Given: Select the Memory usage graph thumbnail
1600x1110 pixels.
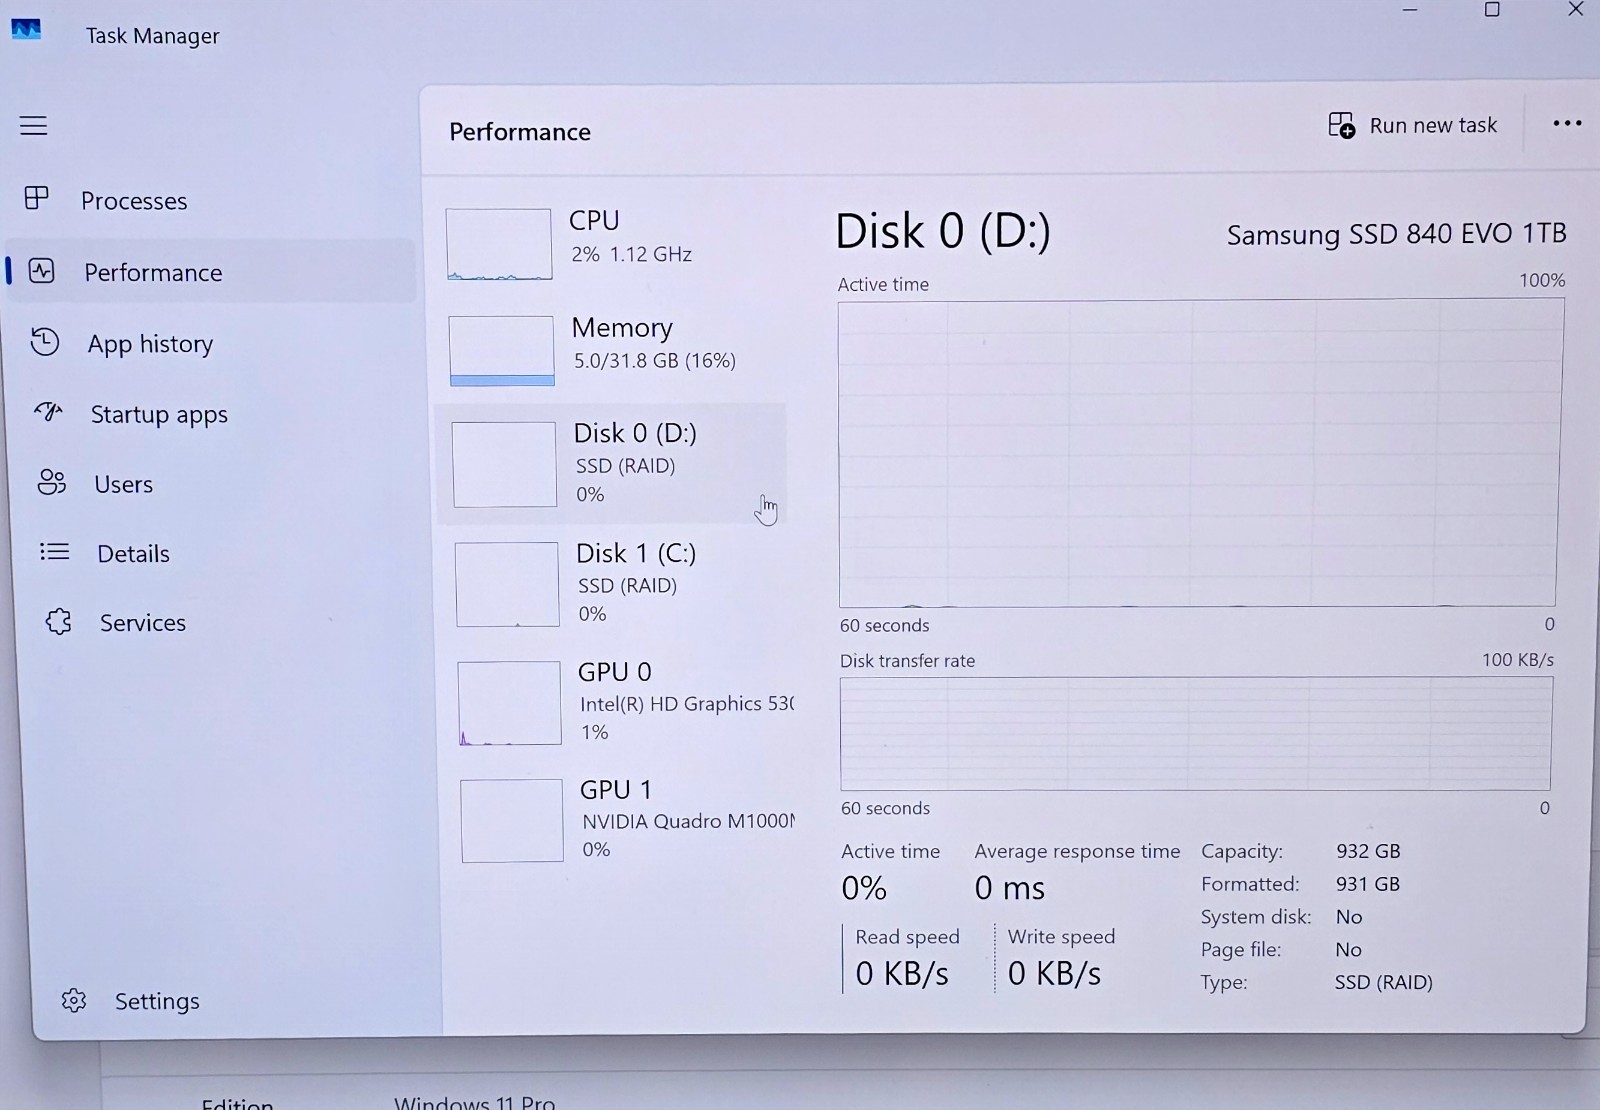Looking at the screenshot, I should pos(502,351).
